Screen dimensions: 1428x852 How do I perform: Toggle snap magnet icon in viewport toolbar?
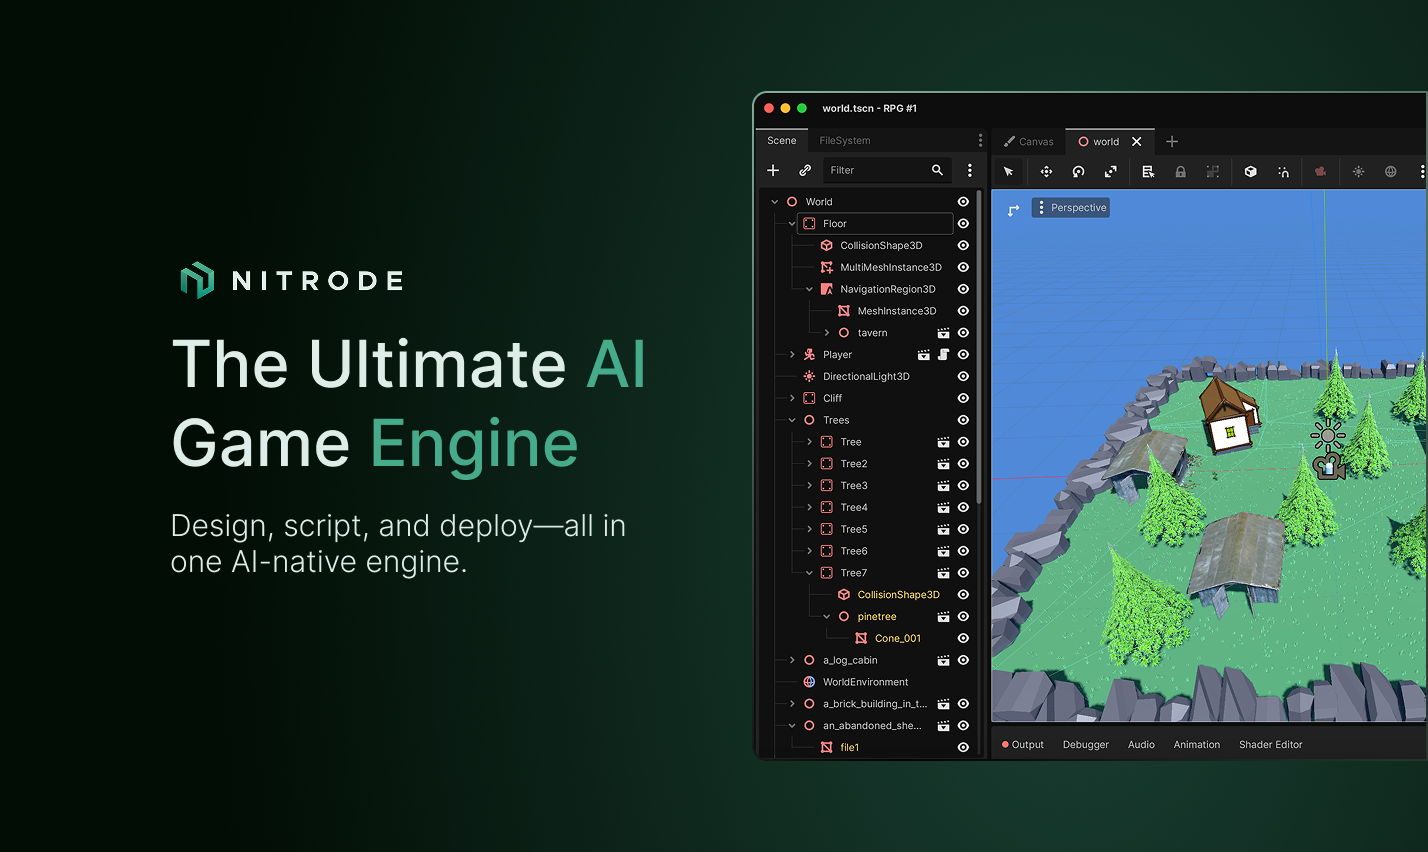click(x=1283, y=171)
